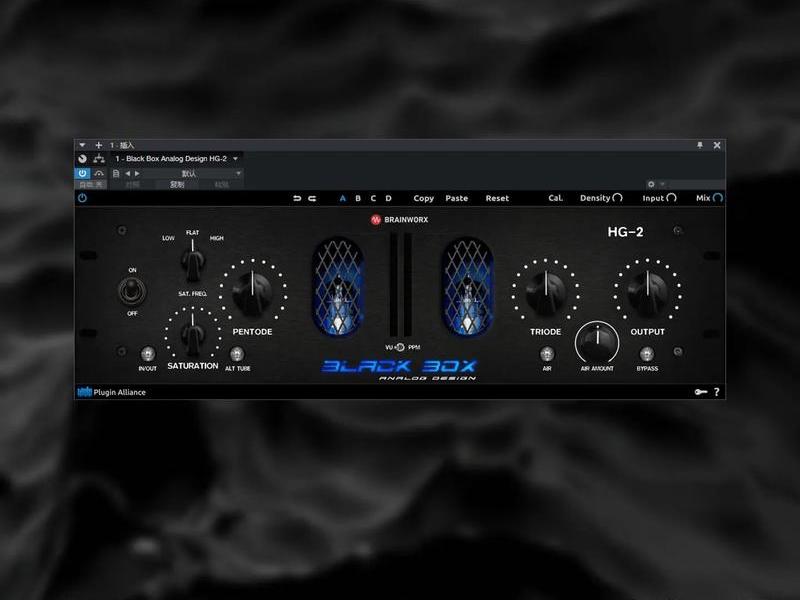This screenshot has width=800, height=600.
Task: Go to previous preset with left arrow
Action: (128, 173)
